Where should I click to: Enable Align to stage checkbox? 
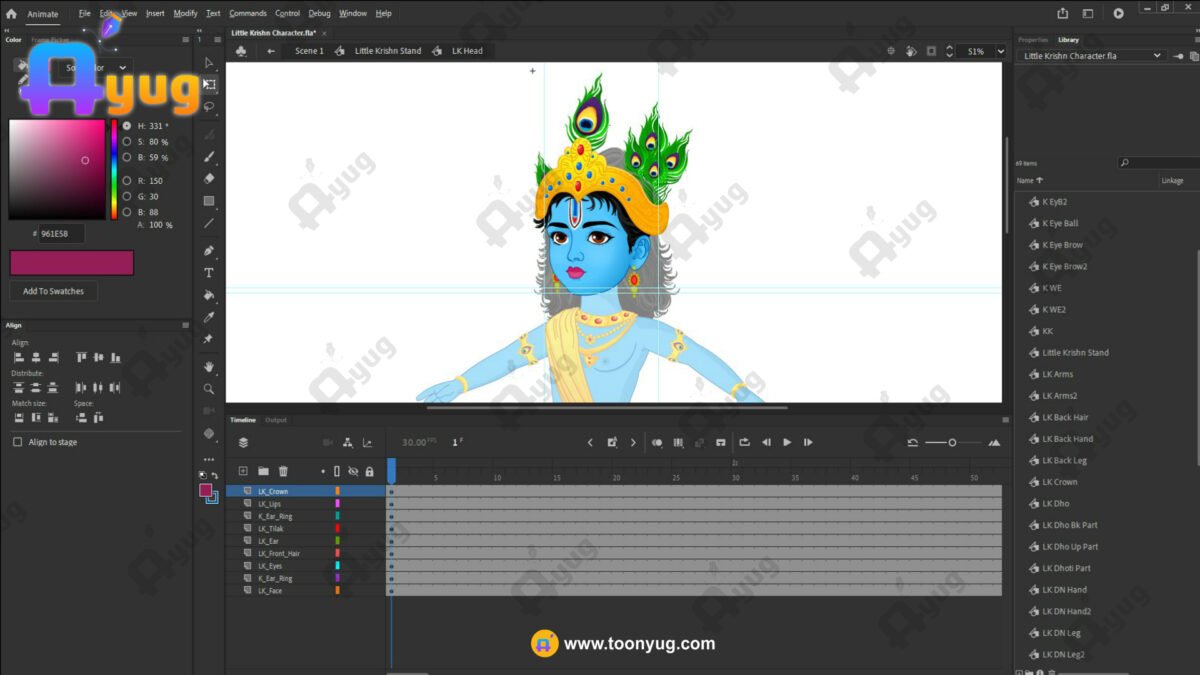[17, 442]
